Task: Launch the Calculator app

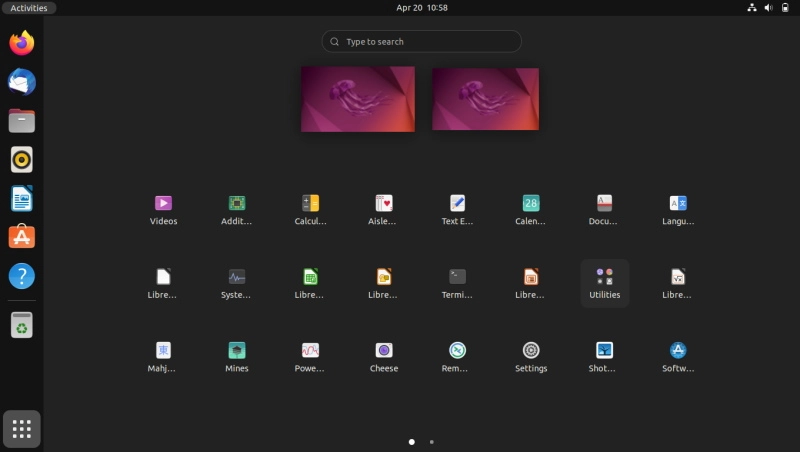Action: pyautogui.click(x=310, y=210)
